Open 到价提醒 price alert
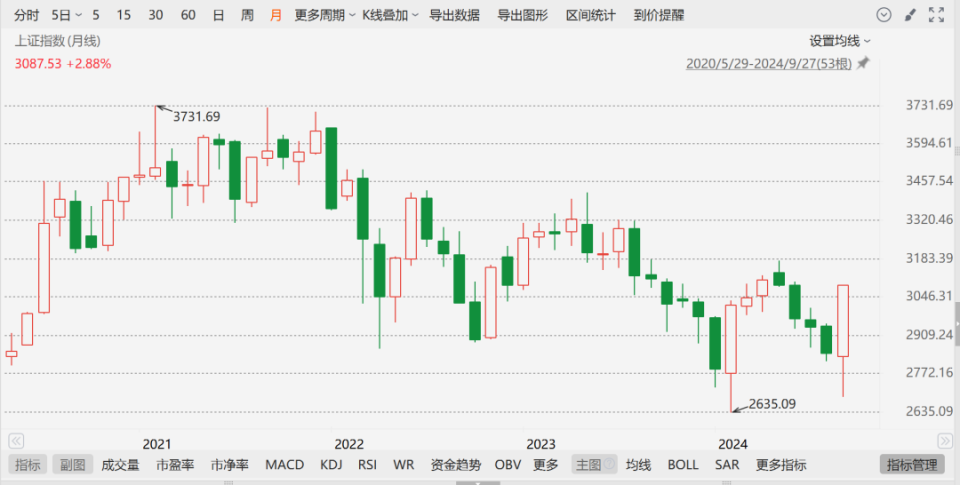The width and height of the screenshot is (960, 485). pyautogui.click(x=659, y=15)
